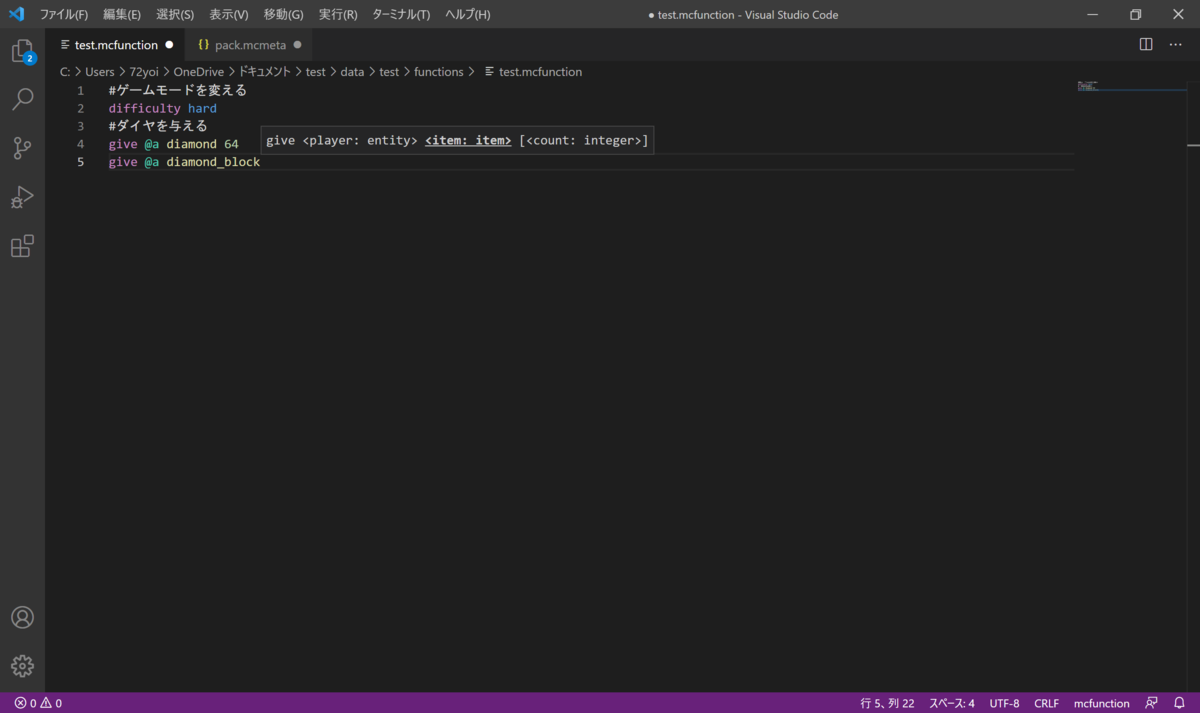
Task: Open the ターミナル(T) menu
Action: tap(401, 15)
